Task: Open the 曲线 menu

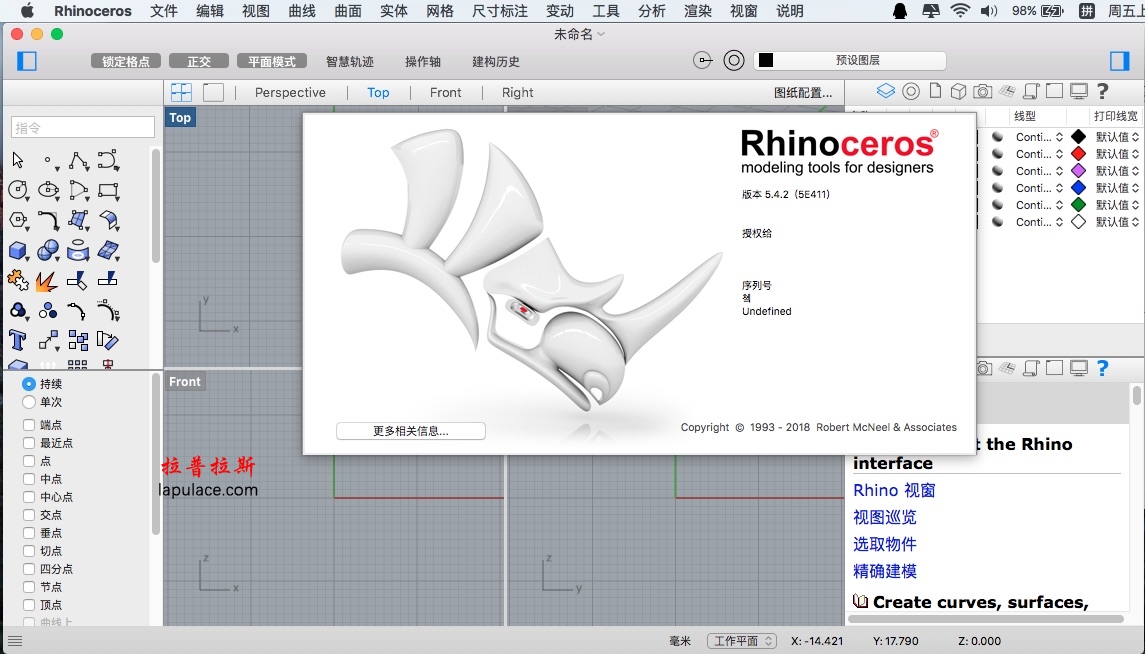Action: 302,11
